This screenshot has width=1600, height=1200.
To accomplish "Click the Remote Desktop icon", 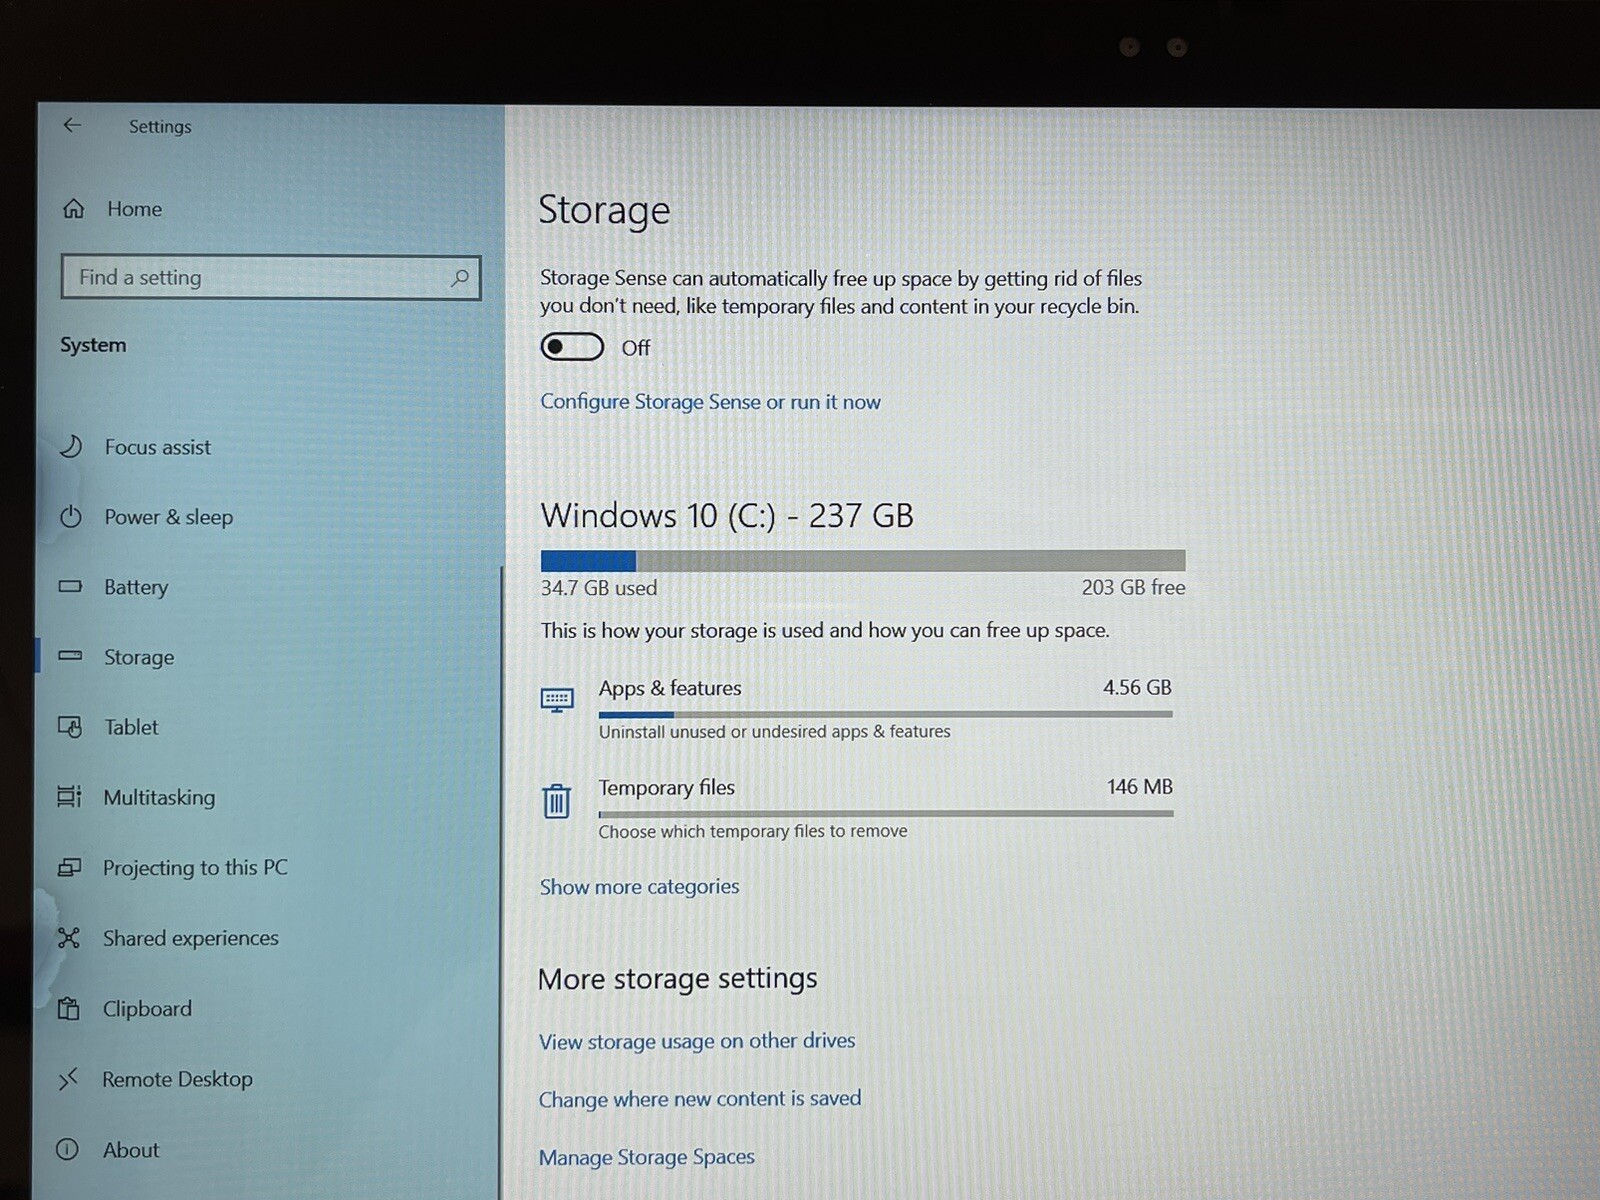I will point(67,1079).
